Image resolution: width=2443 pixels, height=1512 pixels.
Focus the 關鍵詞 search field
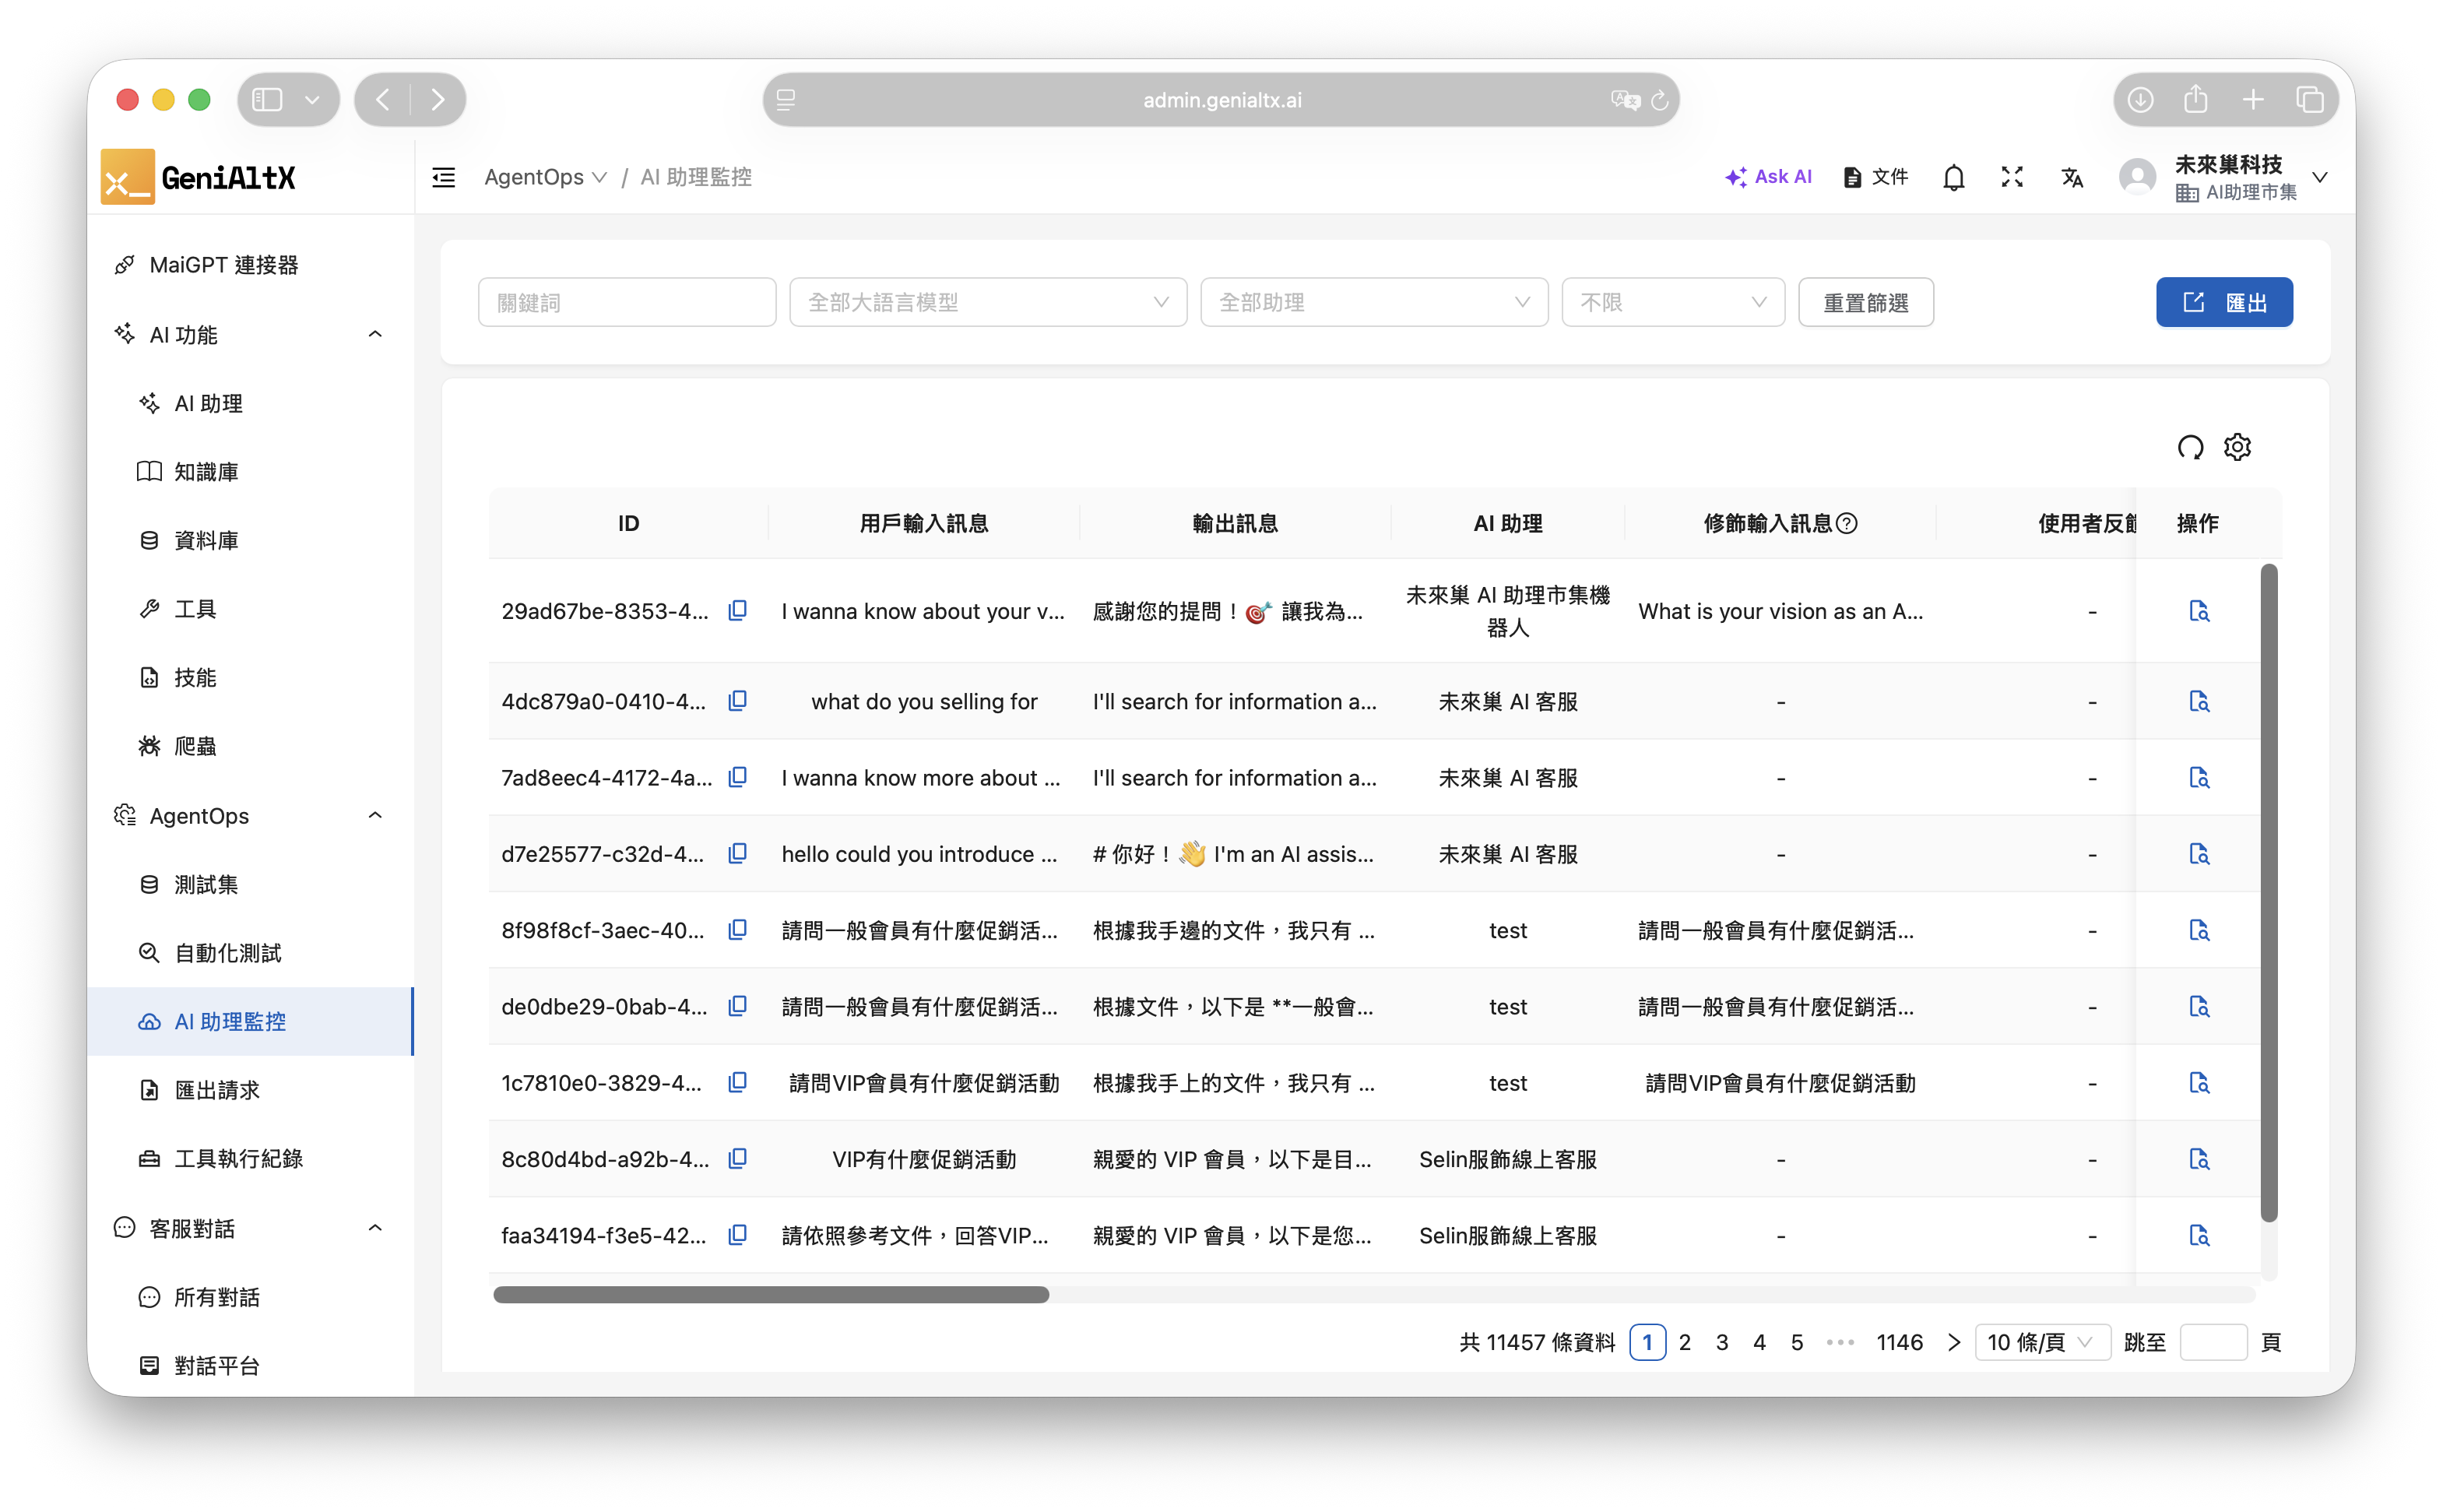pos(626,302)
